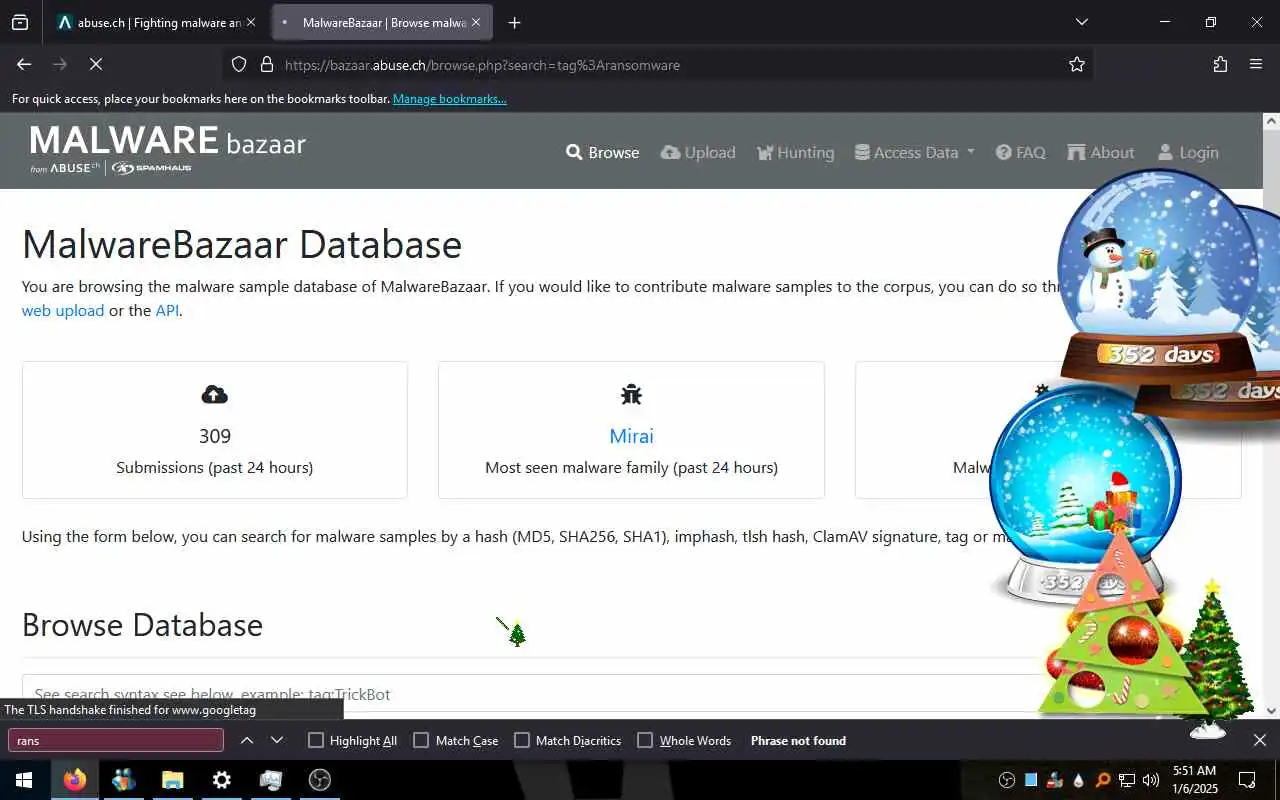Open the list all tabs chevron
The height and width of the screenshot is (800, 1280).
pyautogui.click(x=1081, y=22)
